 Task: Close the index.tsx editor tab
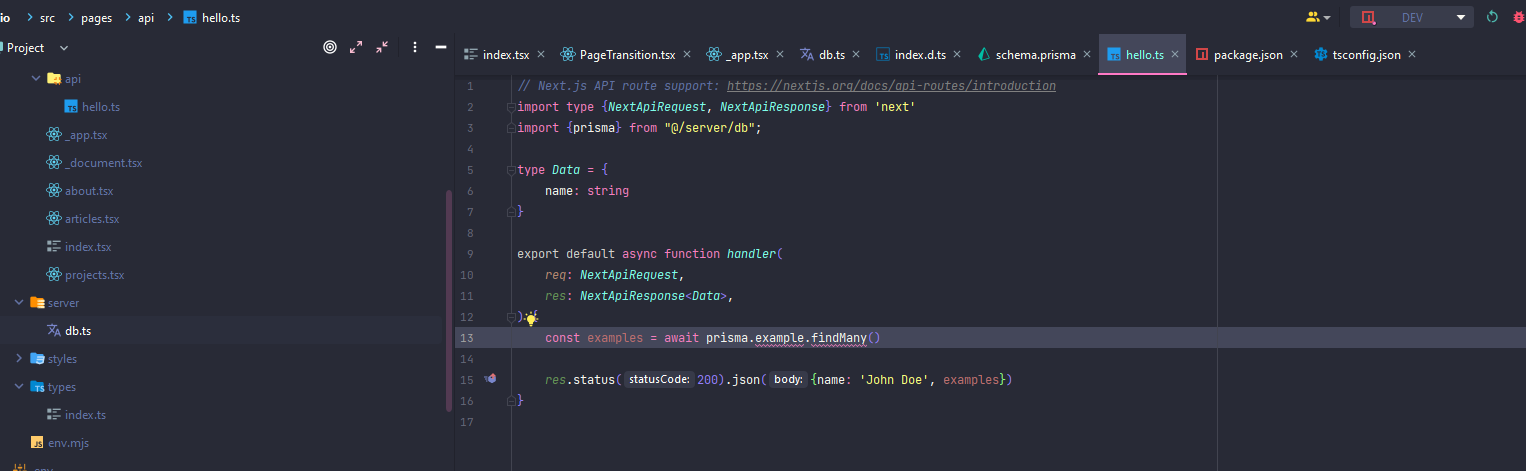541,55
